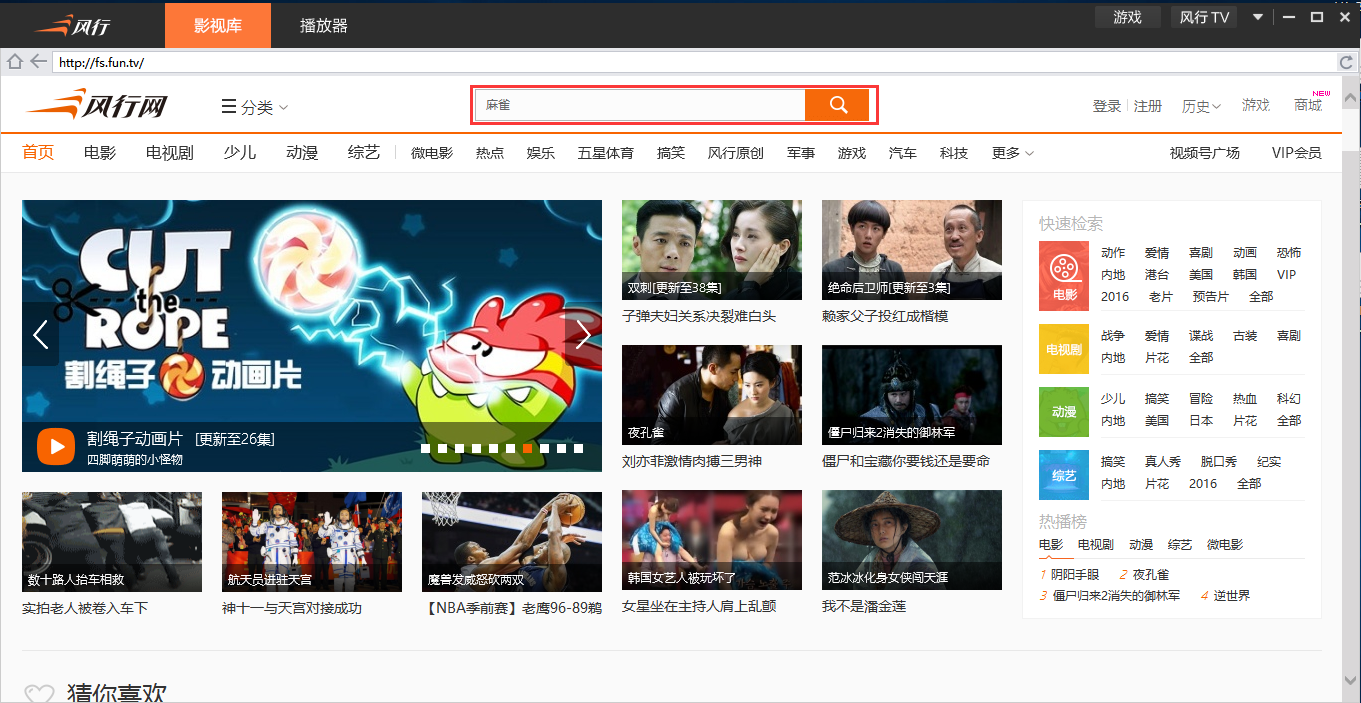Reload the page with the refresh icon
The height and width of the screenshot is (703, 1361).
coord(1347,61)
